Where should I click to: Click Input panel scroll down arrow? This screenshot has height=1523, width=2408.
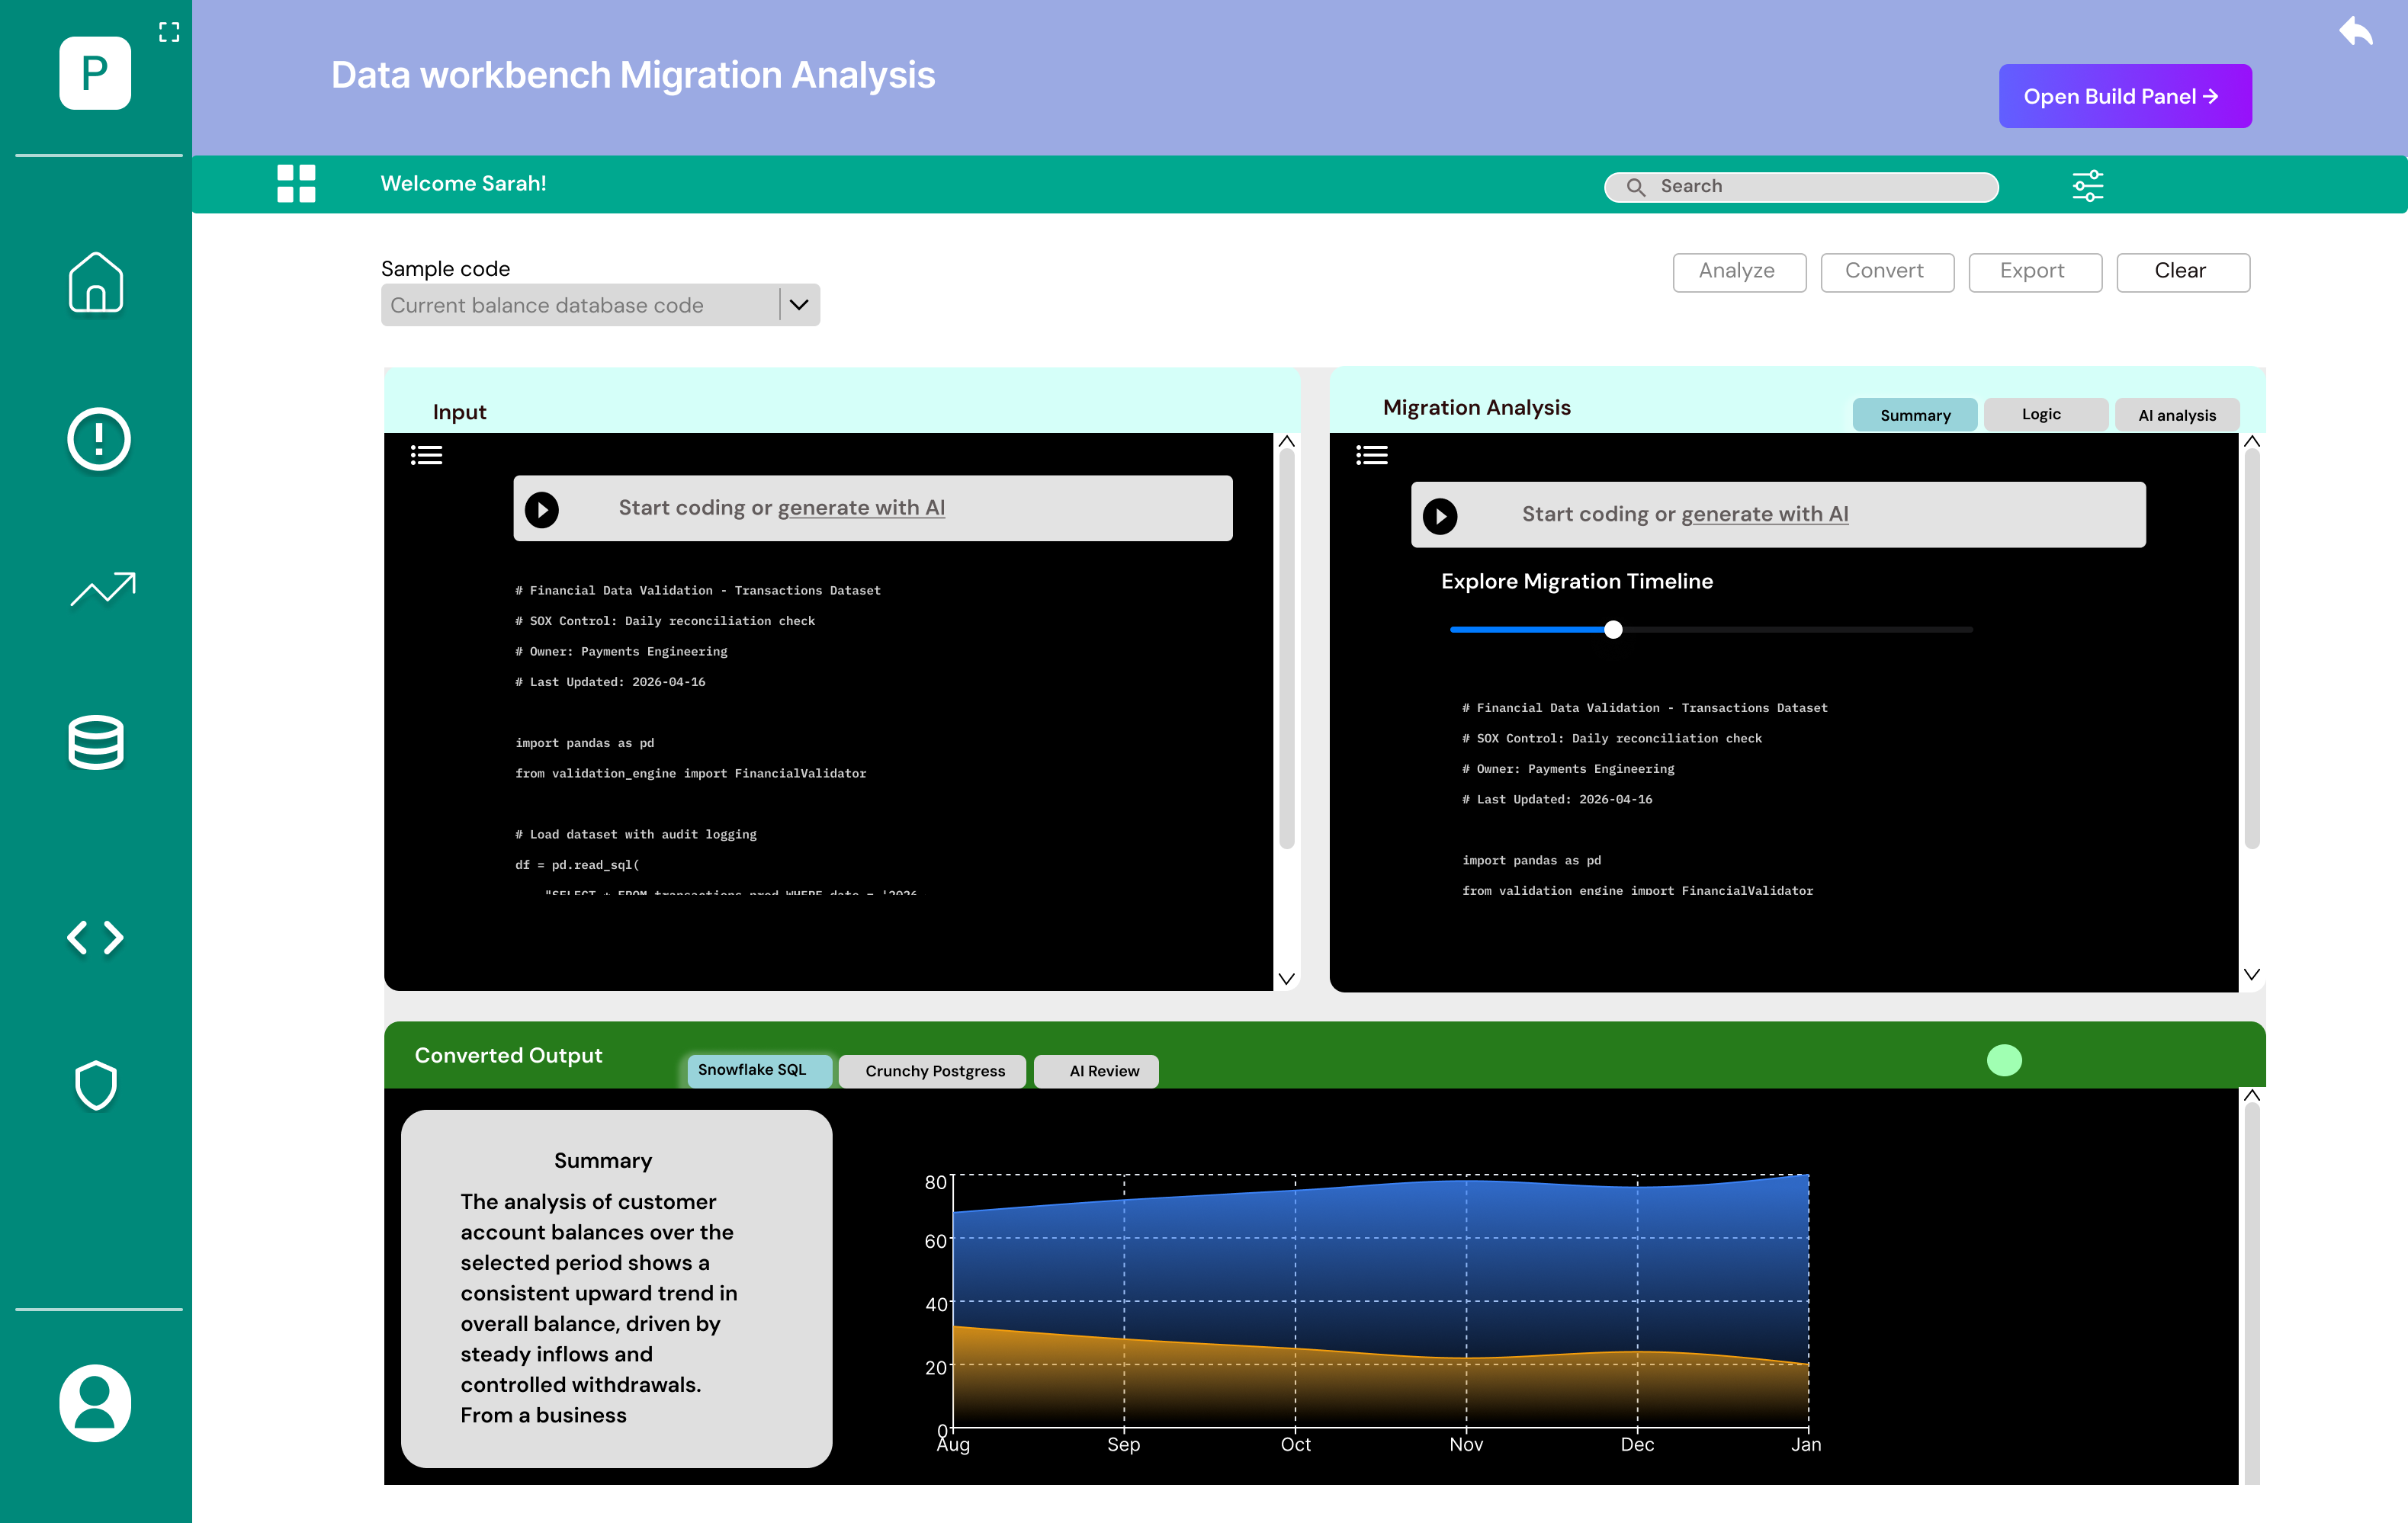pos(1287,978)
